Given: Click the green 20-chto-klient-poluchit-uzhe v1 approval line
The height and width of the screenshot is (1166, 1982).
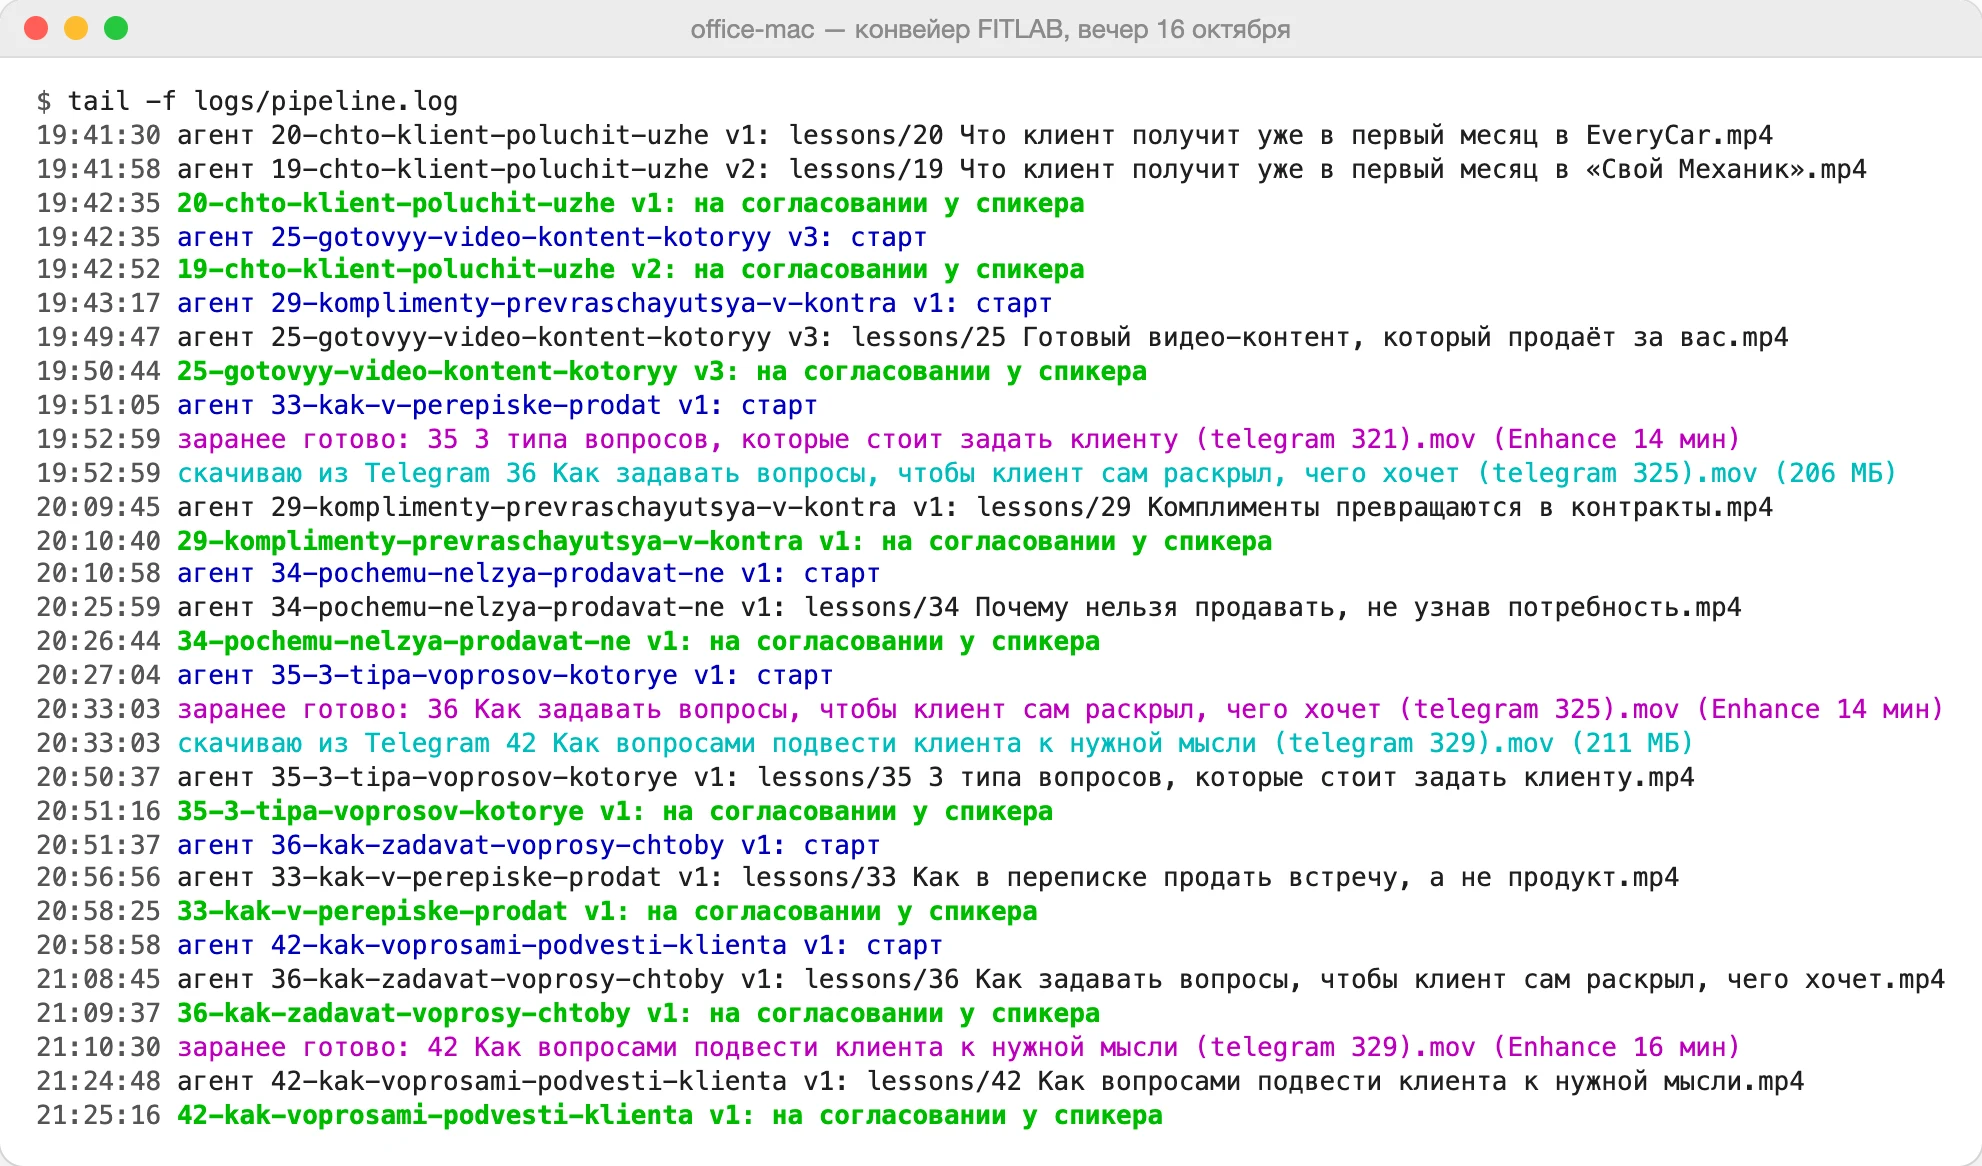Looking at the screenshot, I should click(561, 203).
